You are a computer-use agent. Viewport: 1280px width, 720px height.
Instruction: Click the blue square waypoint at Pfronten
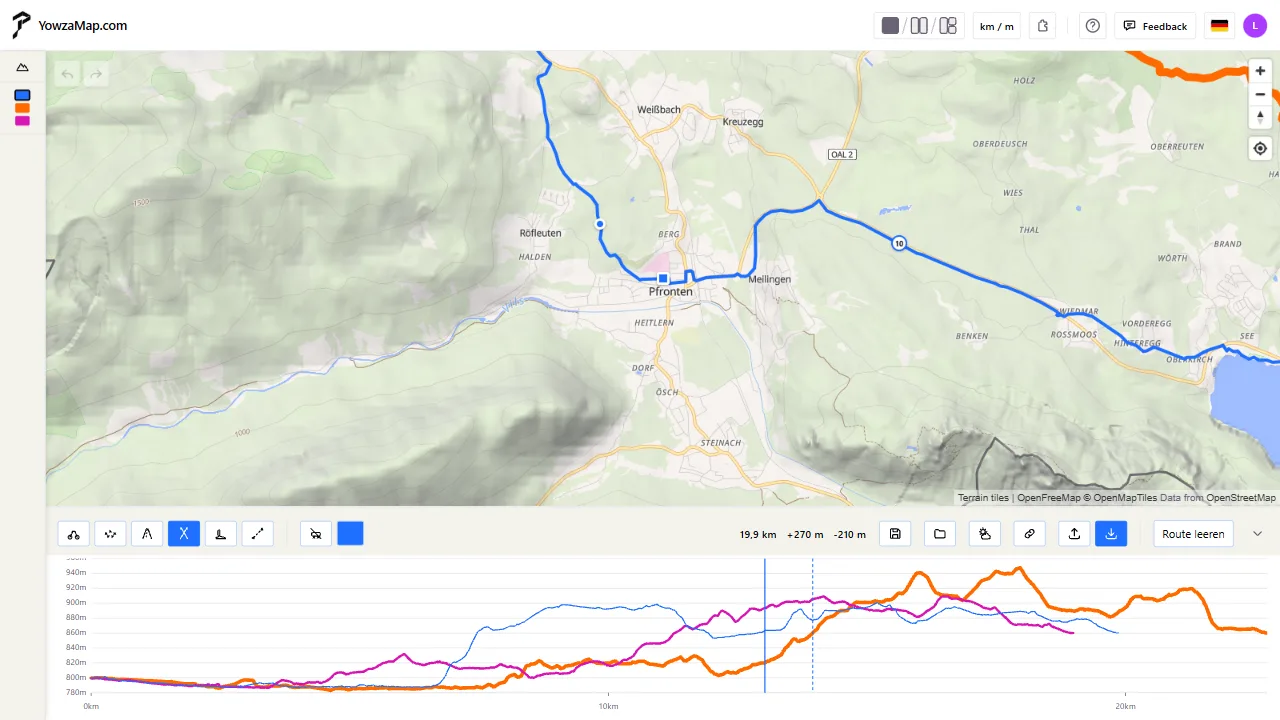pyautogui.click(x=663, y=278)
